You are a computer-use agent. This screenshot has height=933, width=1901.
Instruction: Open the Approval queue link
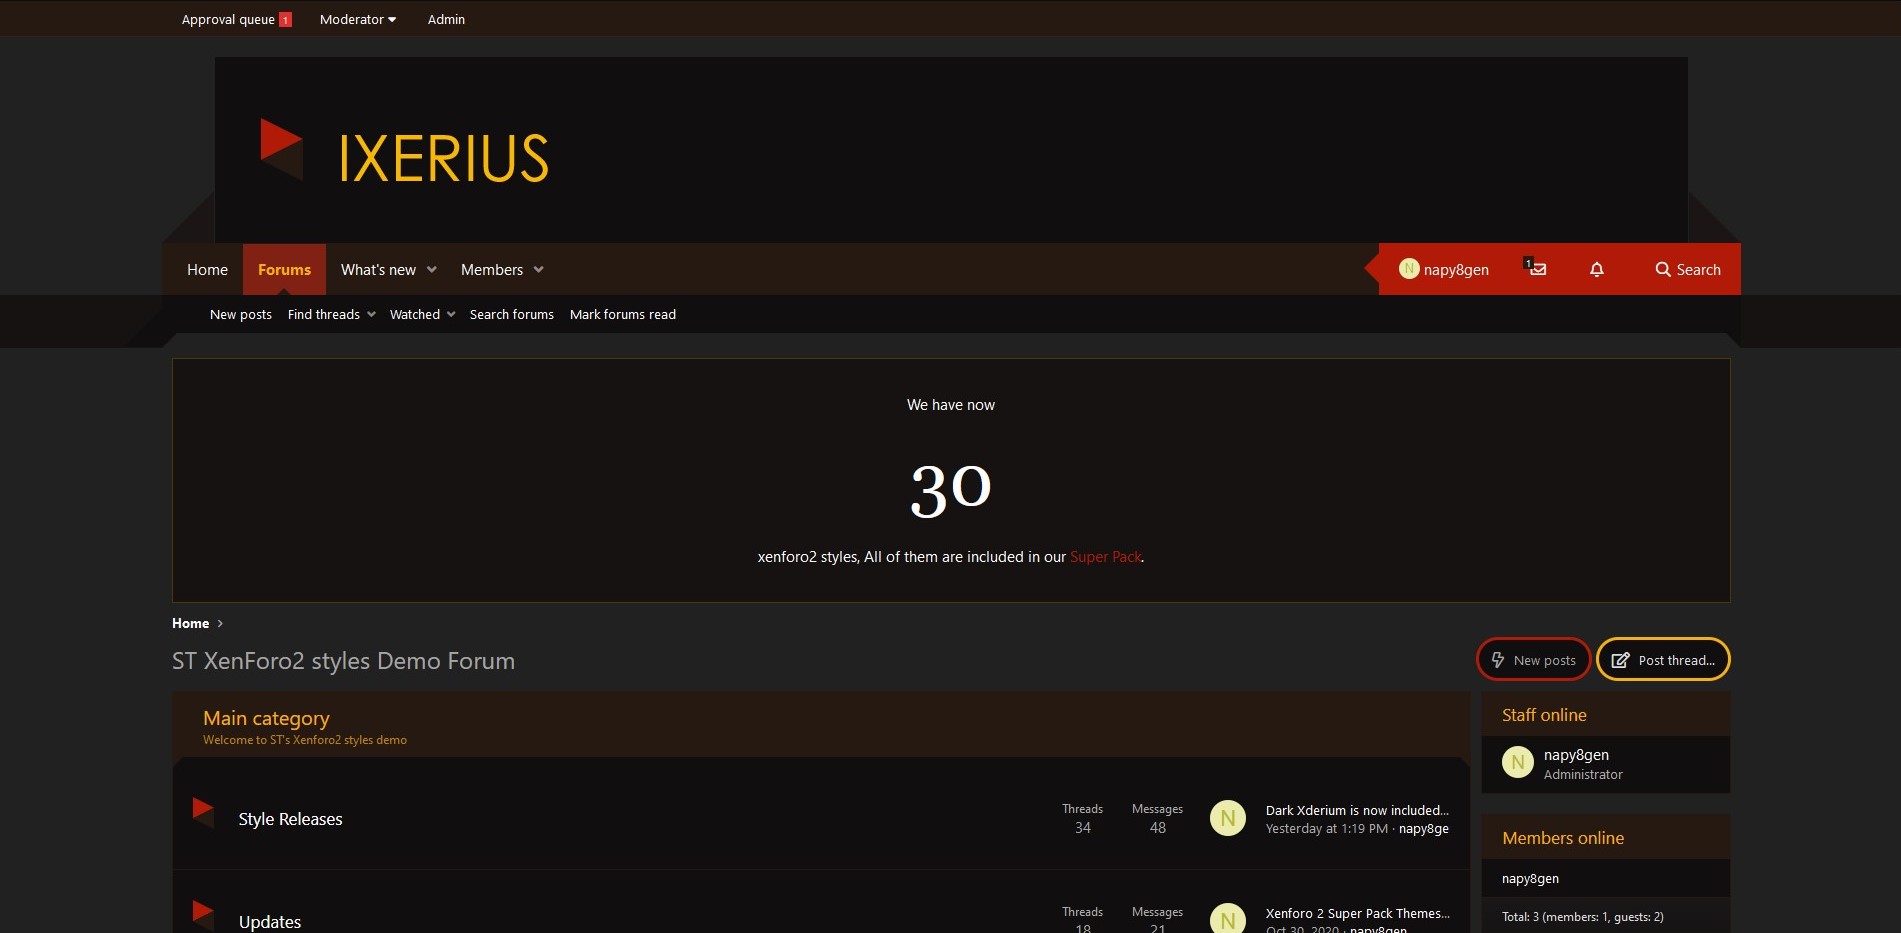228,19
